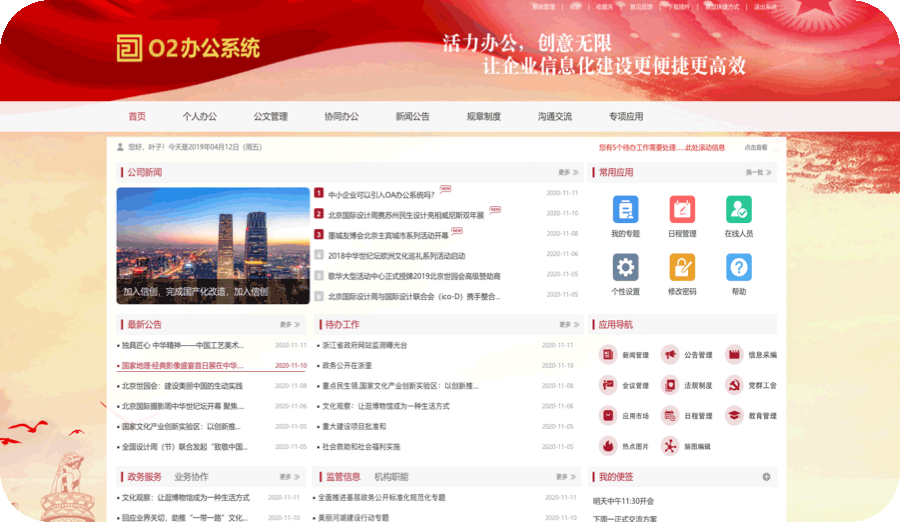This screenshot has height=522, width=900.
Task: Open the news slideshow skyline image
Action: [213, 246]
